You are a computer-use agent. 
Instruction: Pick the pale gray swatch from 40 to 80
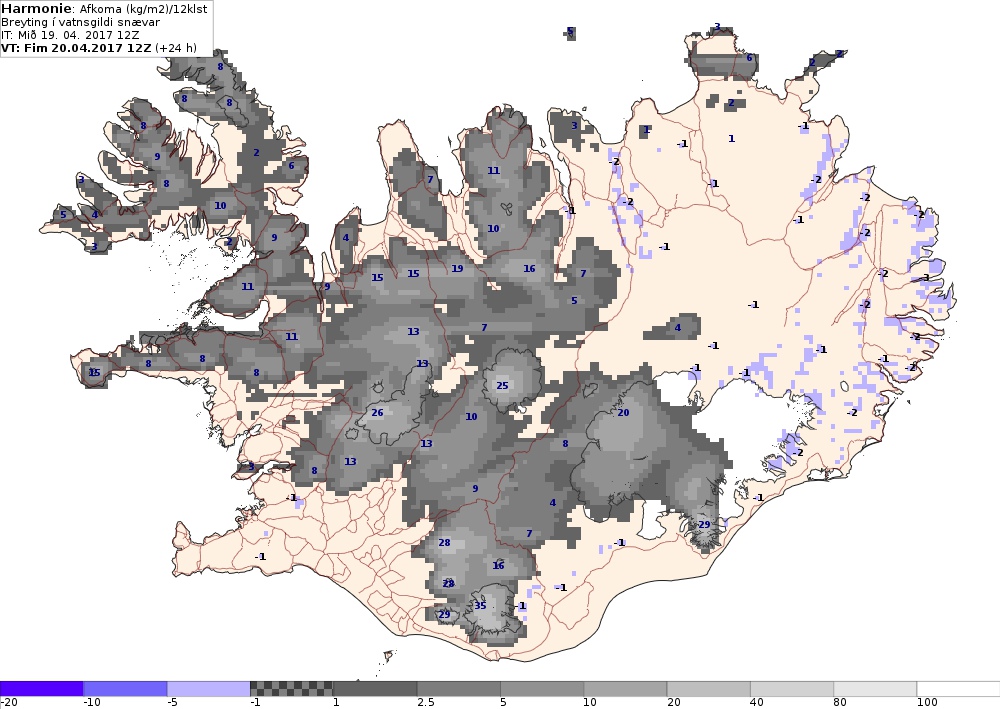[791, 689]
